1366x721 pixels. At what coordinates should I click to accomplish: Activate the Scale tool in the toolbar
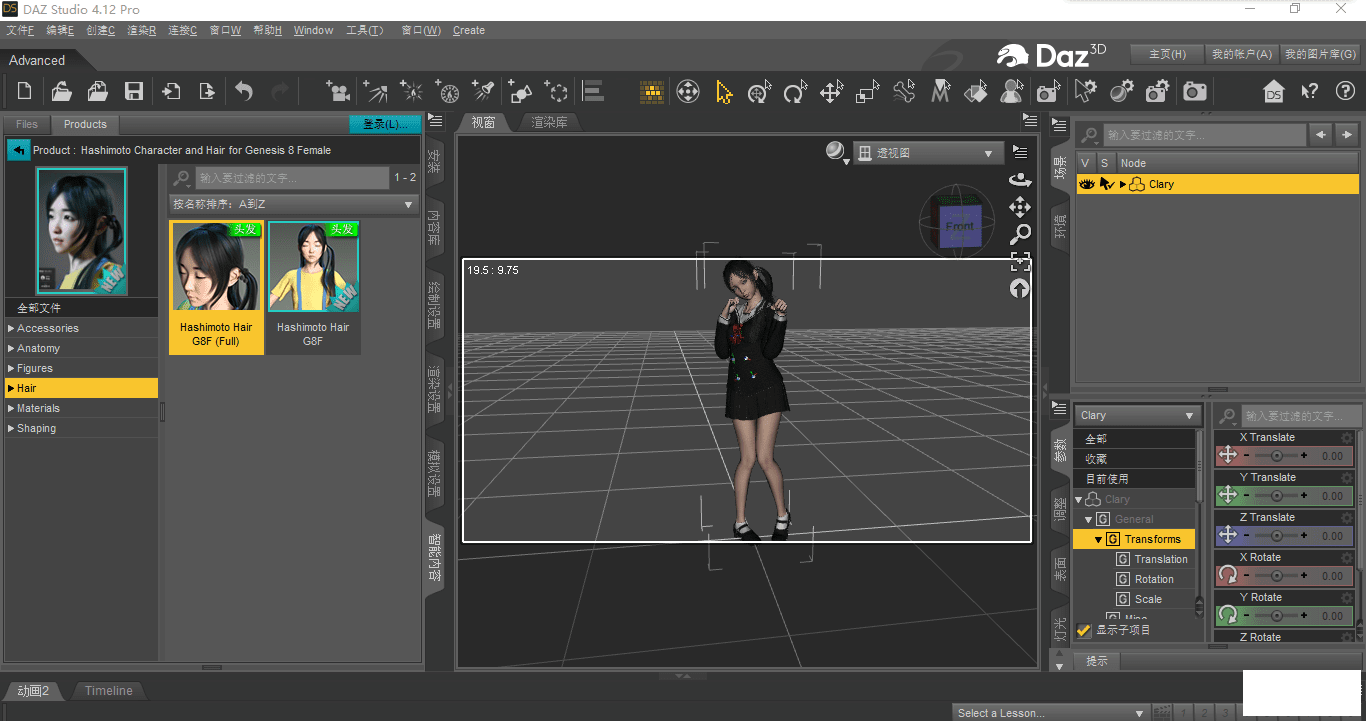[867, 93]
